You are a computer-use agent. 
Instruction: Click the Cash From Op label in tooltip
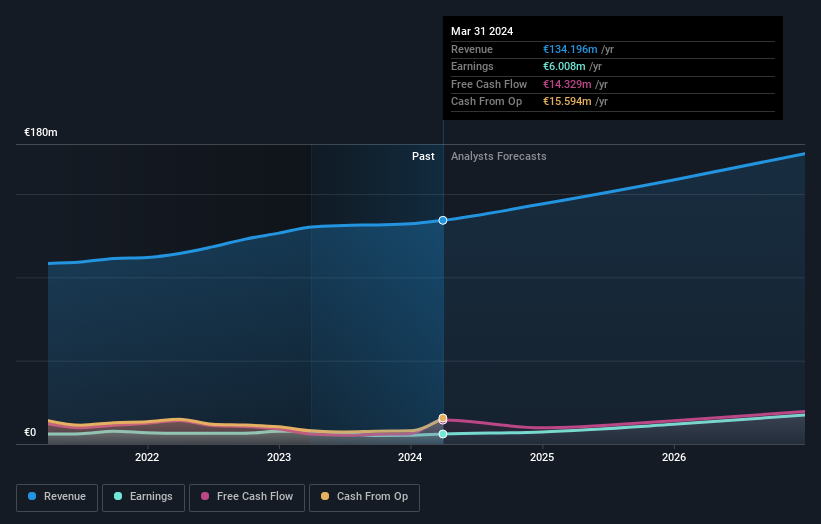[486, 102]
